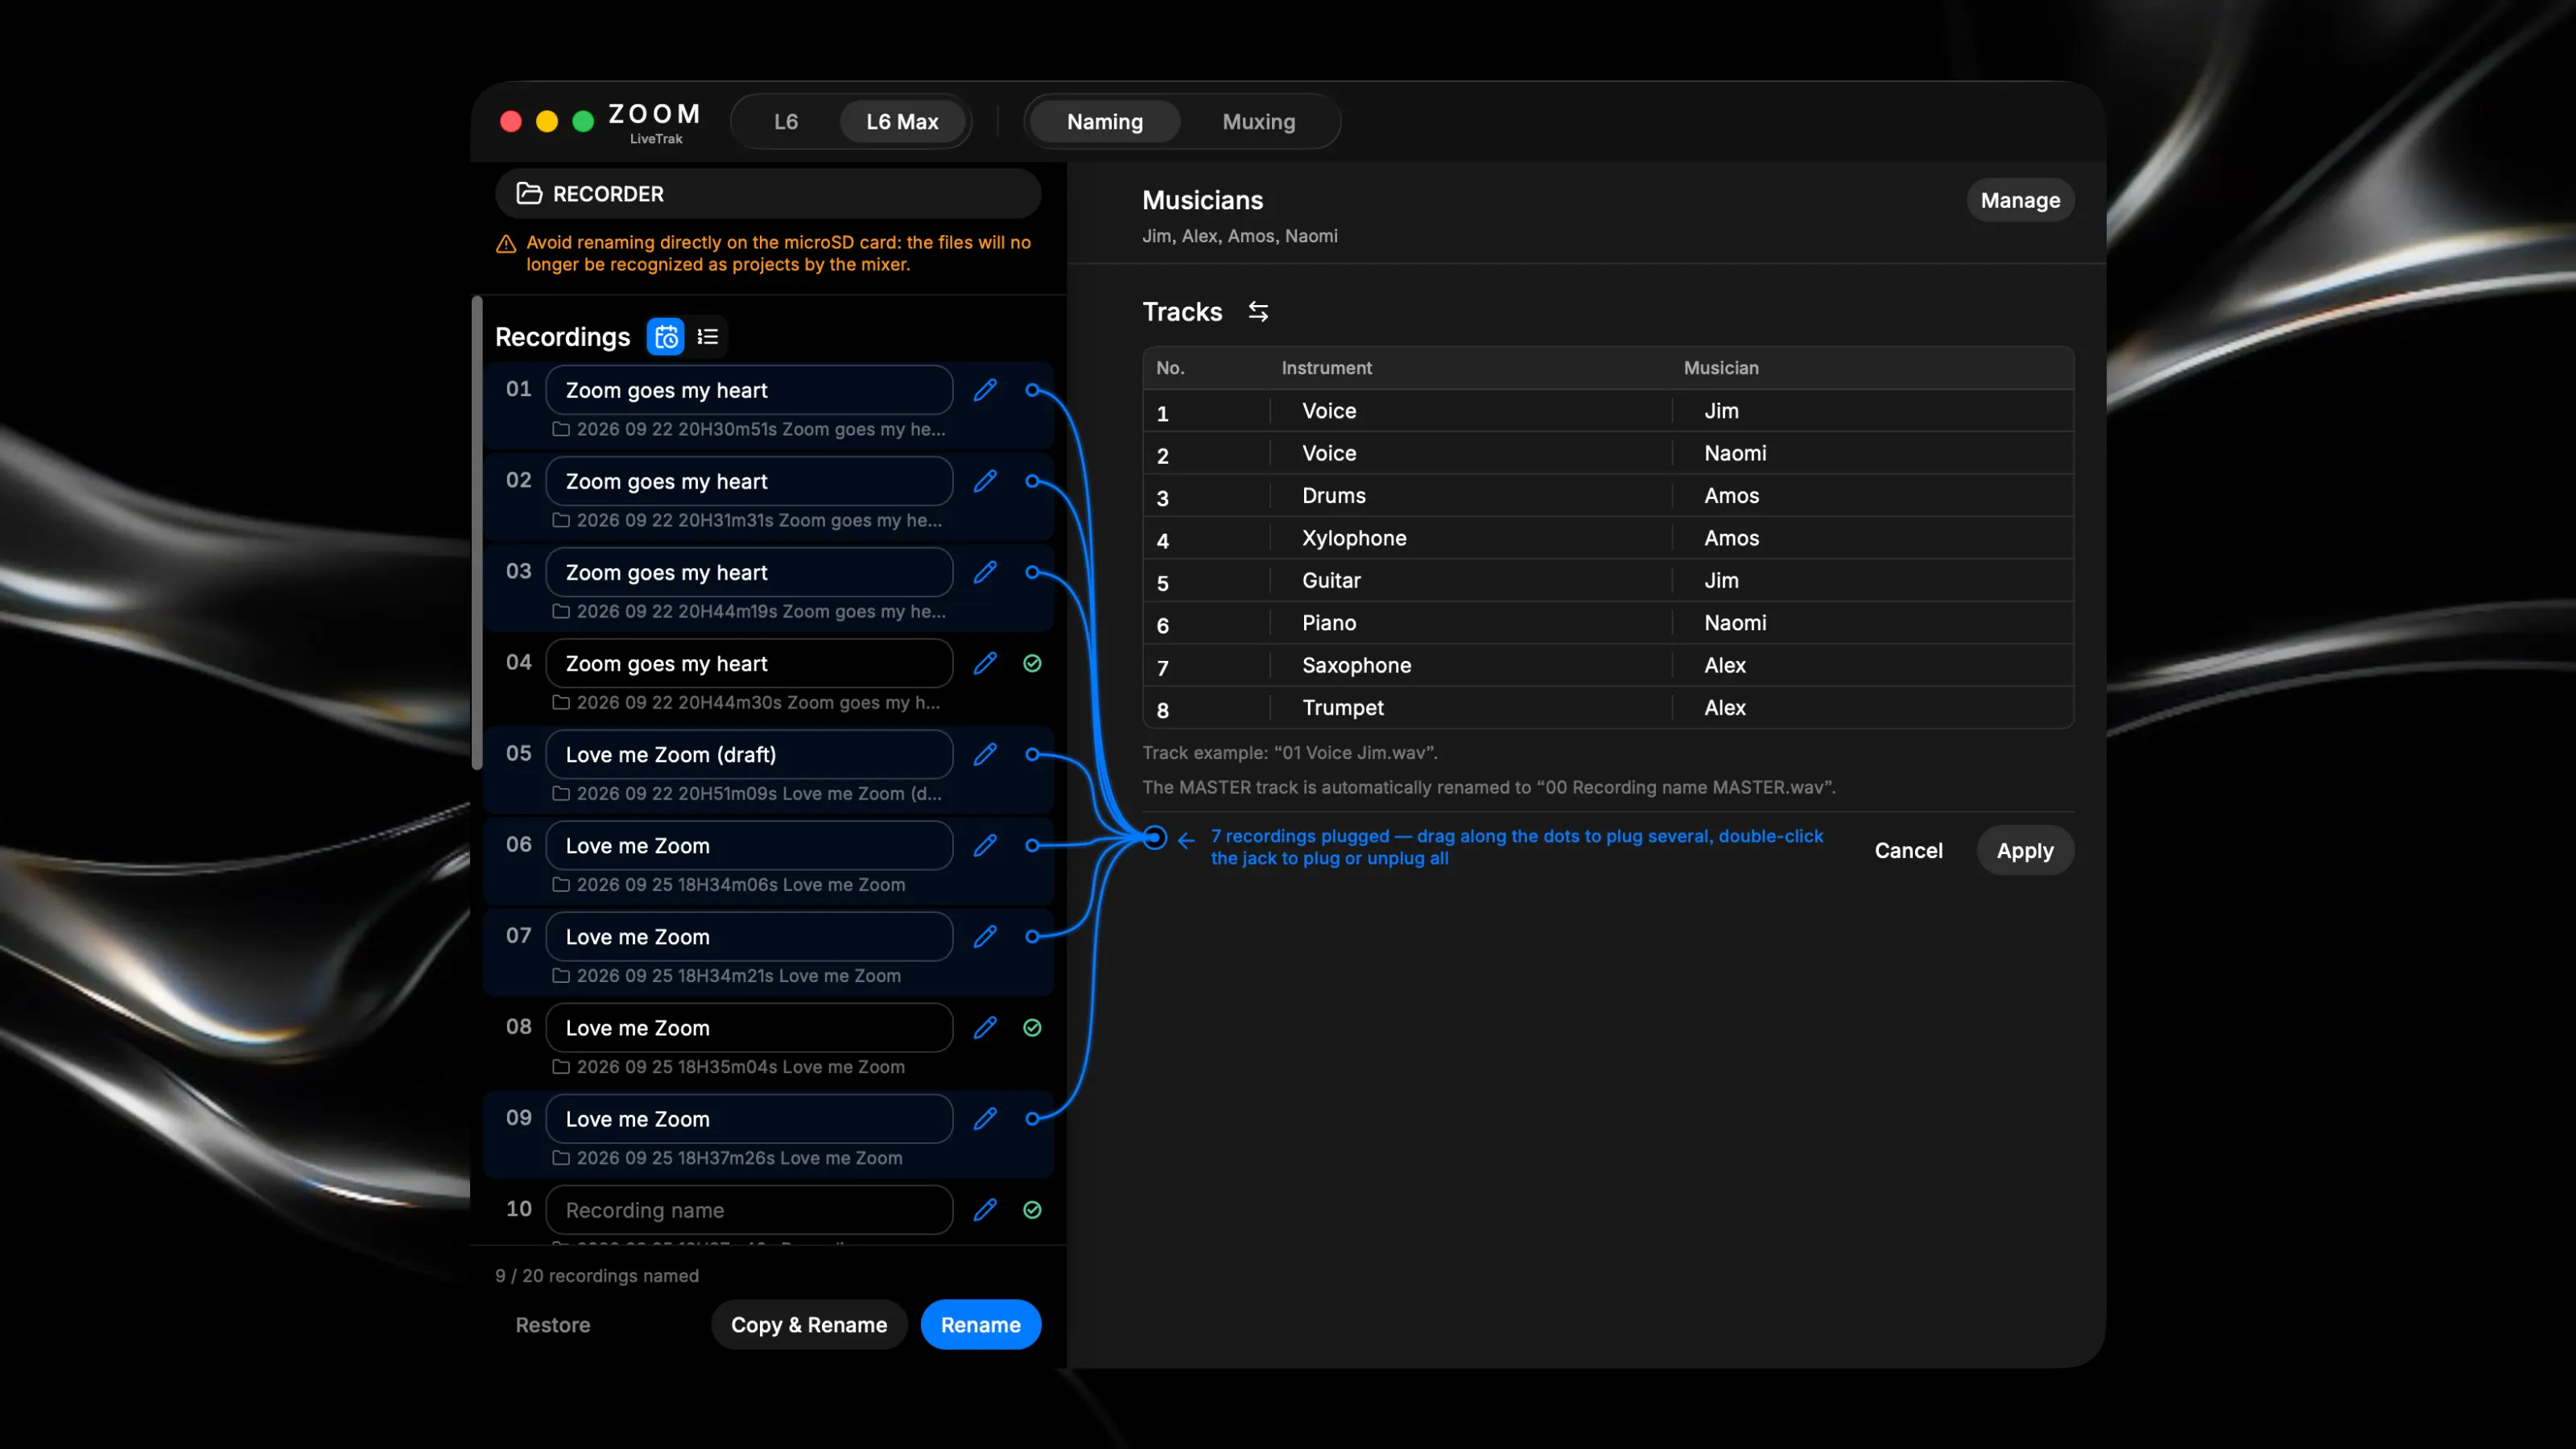Image resolution: width=2576 pixels, height=1449 pixels.
Task: Edit recording 06 Love me Zoom field
Action: [x=749, y=845]
